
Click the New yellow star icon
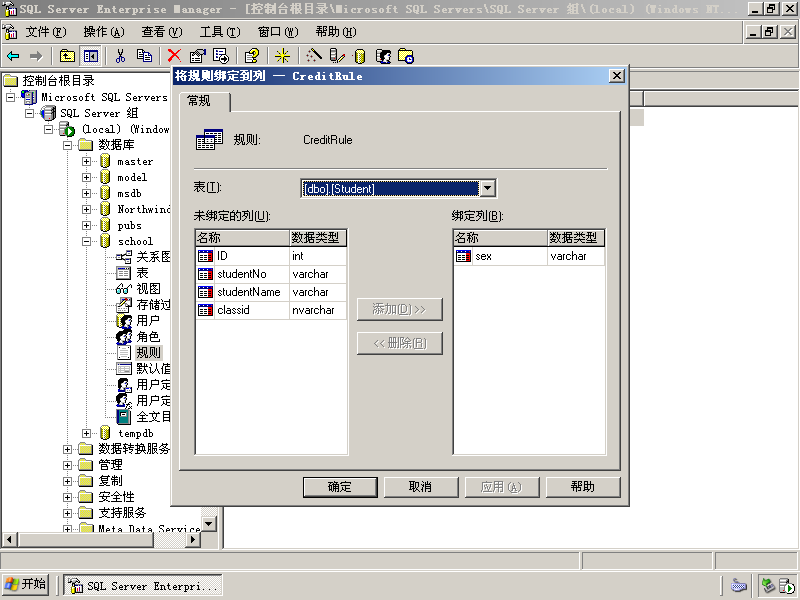pos(282,56)
